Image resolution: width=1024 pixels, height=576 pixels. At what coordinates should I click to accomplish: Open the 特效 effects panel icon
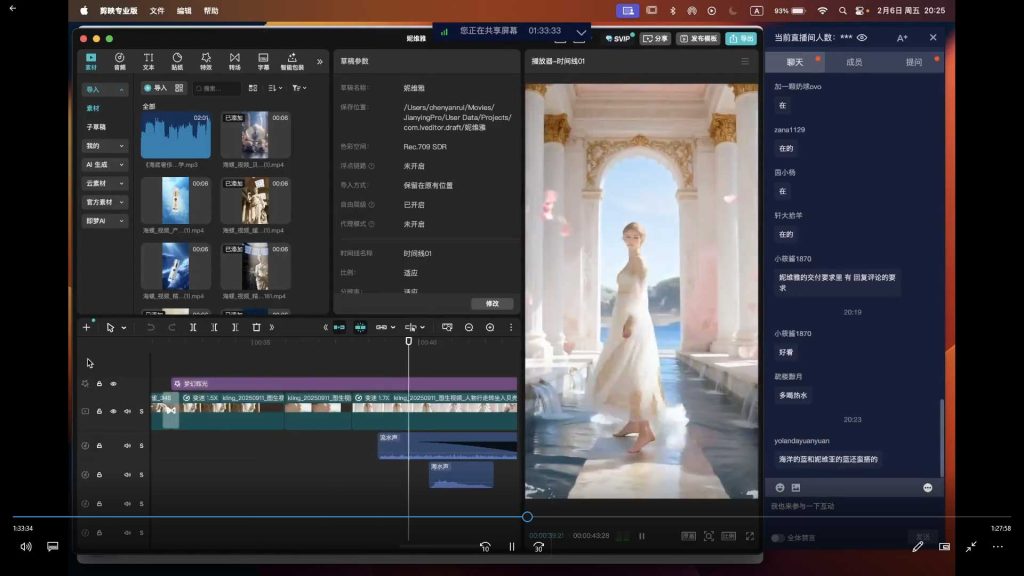click(x=206, y=61)
